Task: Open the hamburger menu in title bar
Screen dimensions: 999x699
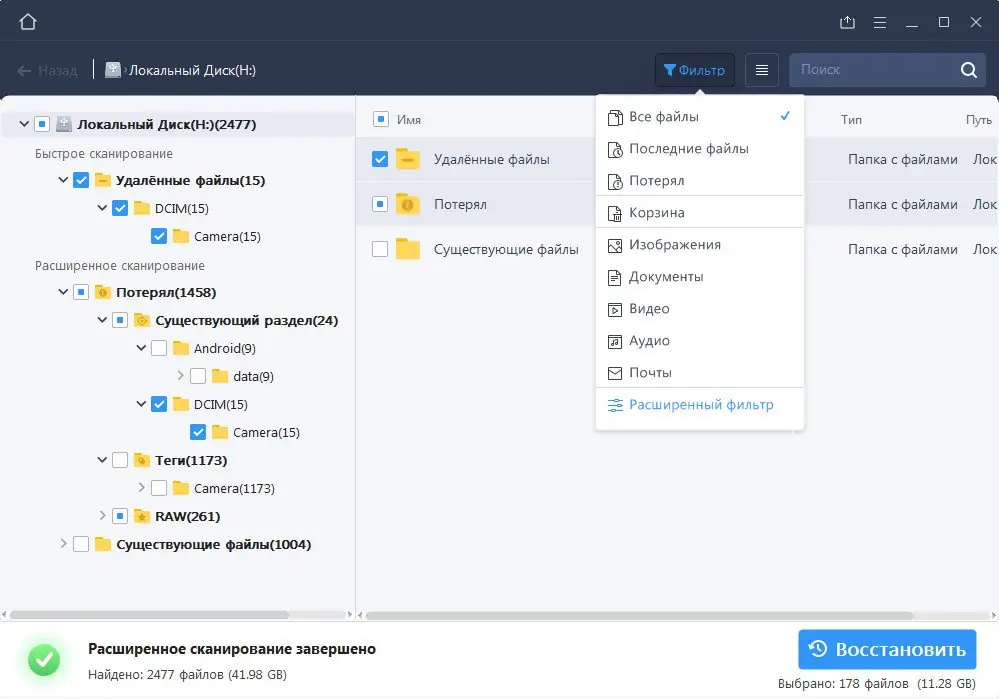Action: click(x=880, y=21)
